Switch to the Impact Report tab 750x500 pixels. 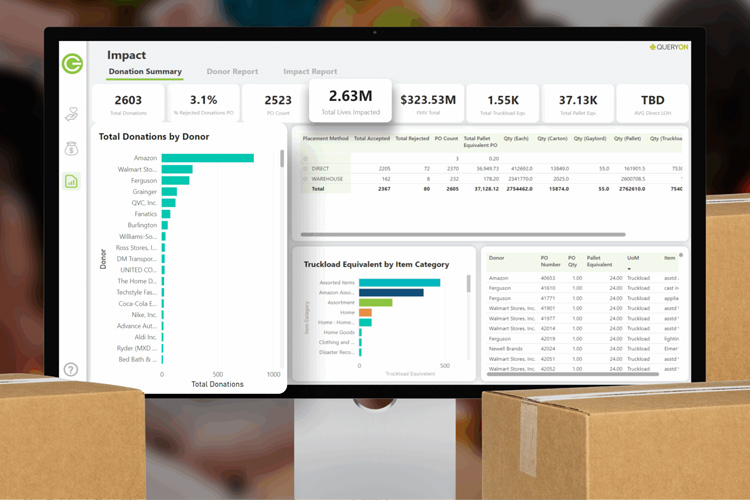[310, 71]
